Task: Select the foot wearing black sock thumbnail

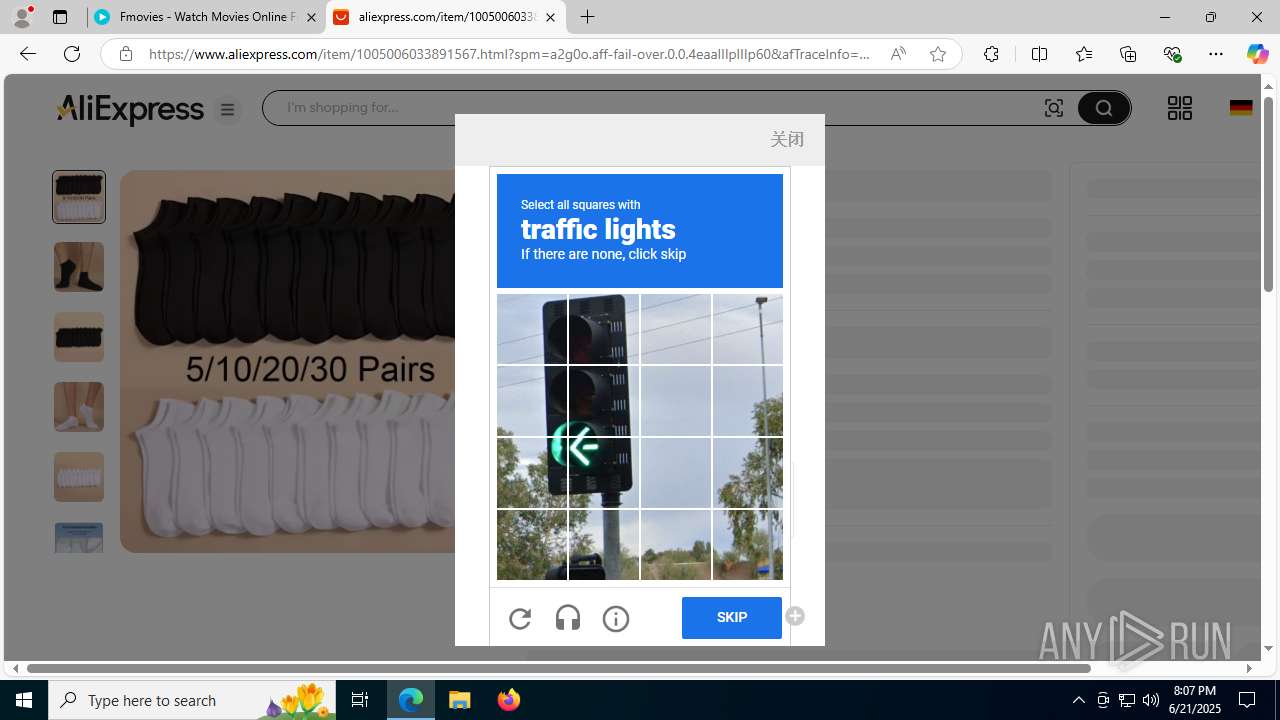Action: pos(79,267)
